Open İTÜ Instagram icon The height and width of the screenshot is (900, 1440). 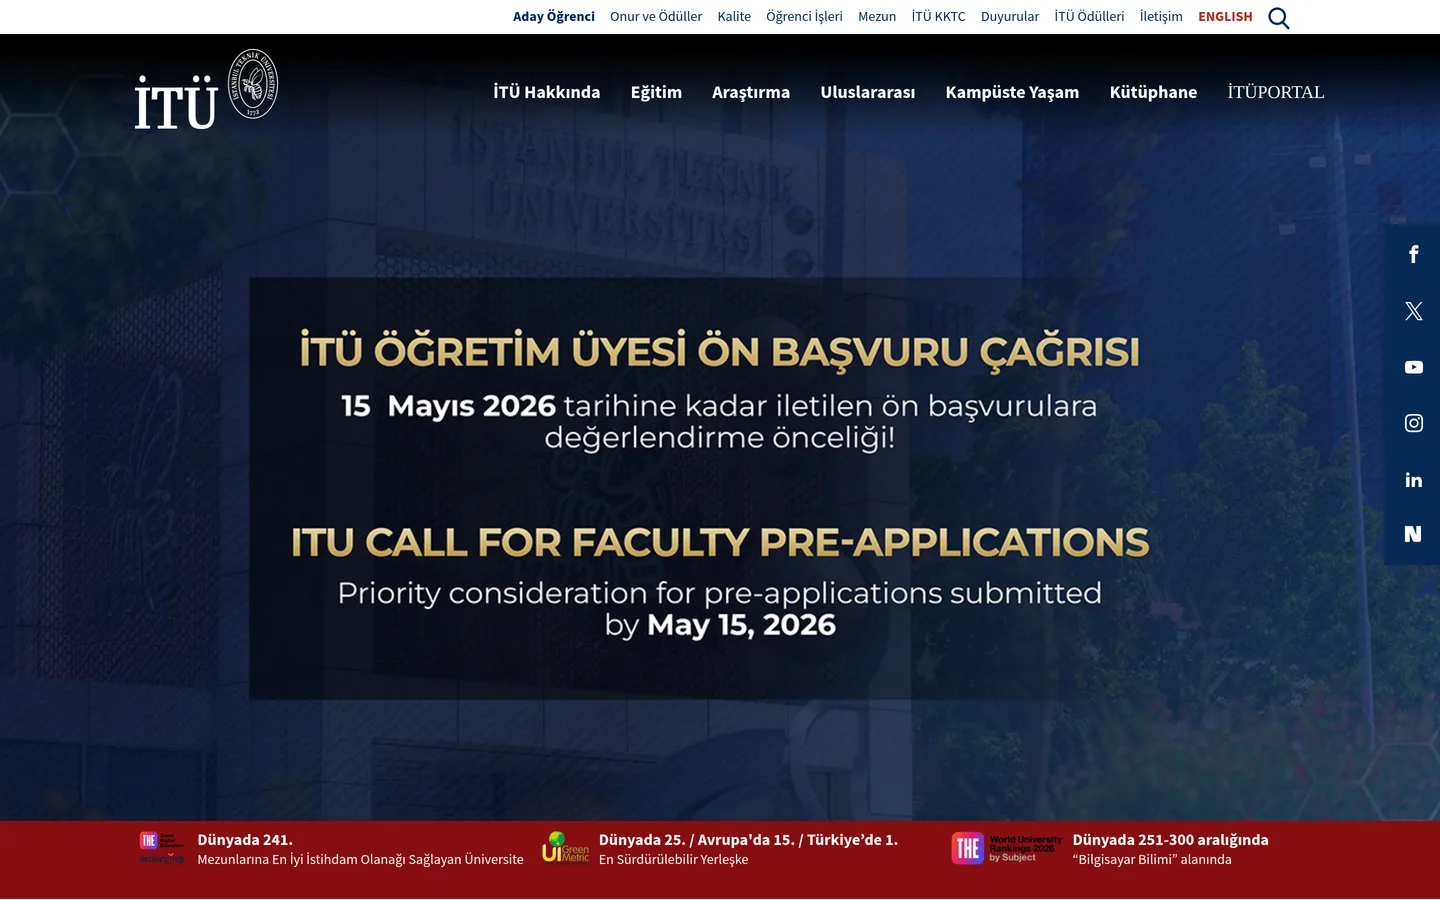(1413, 423)
